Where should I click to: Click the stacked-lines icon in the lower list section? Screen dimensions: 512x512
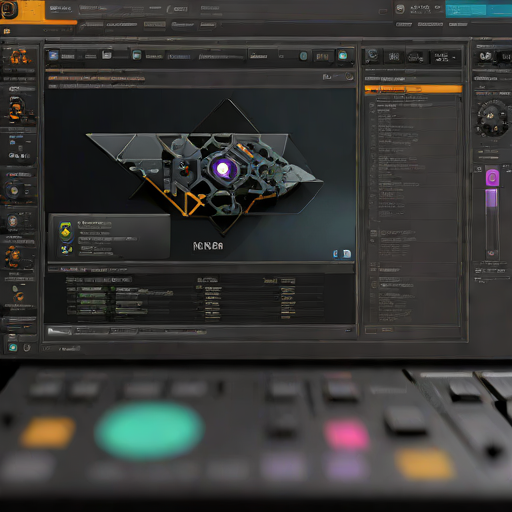[374, 233]
